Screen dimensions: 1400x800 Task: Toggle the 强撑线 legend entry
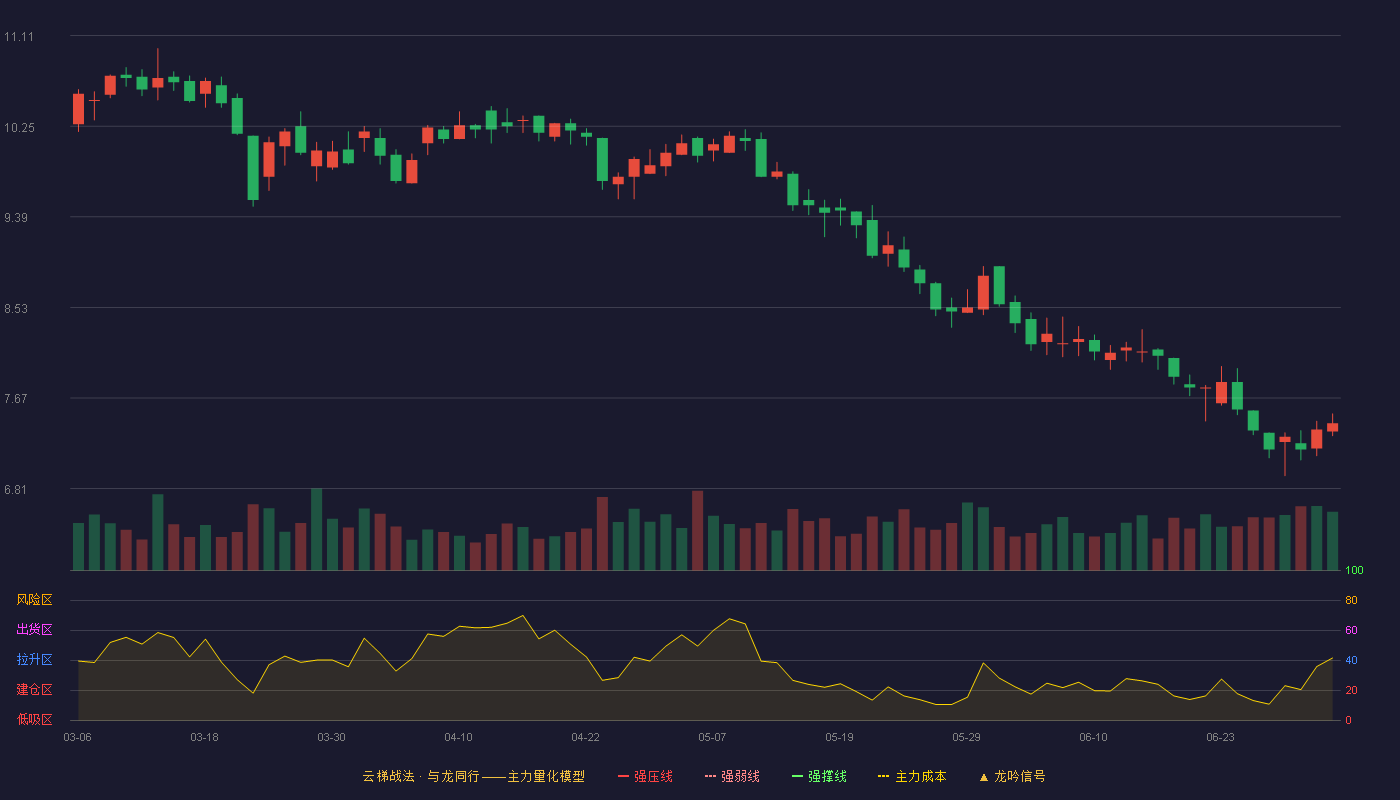(819, 776)
